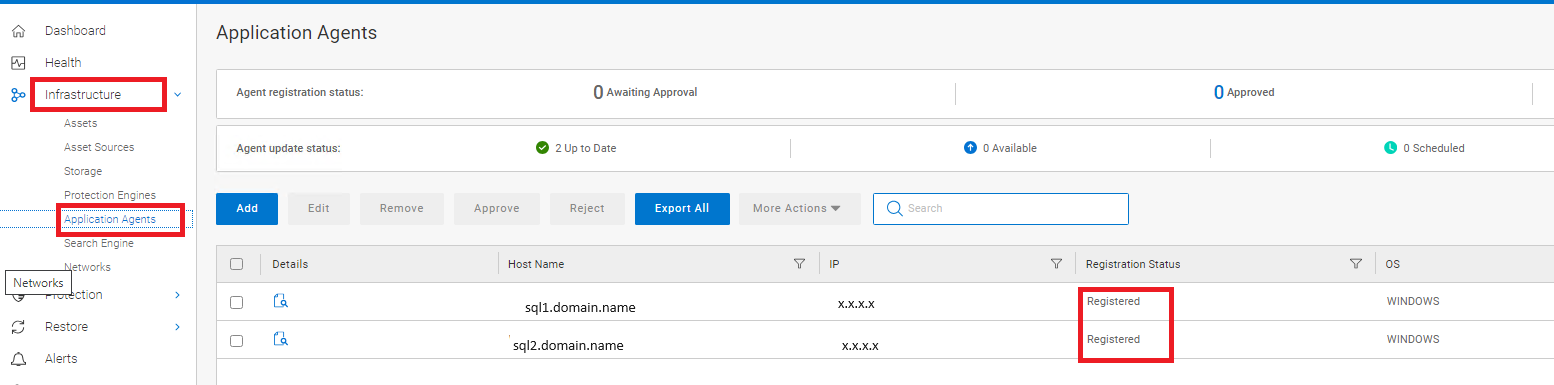1554x385 pixels.
Task: Open details icon for sql1.domain.name
Action: pyautogui.click(x=281, y=301)
